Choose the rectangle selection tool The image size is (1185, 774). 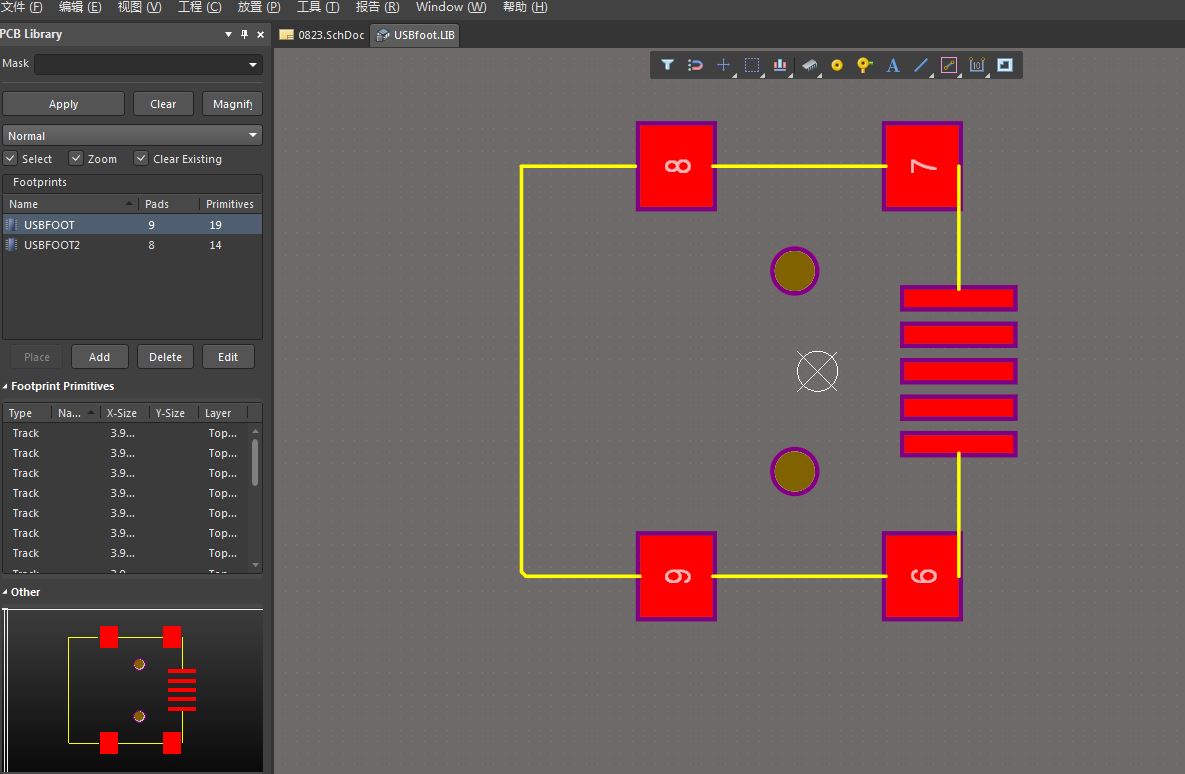(x=751, y=65)
